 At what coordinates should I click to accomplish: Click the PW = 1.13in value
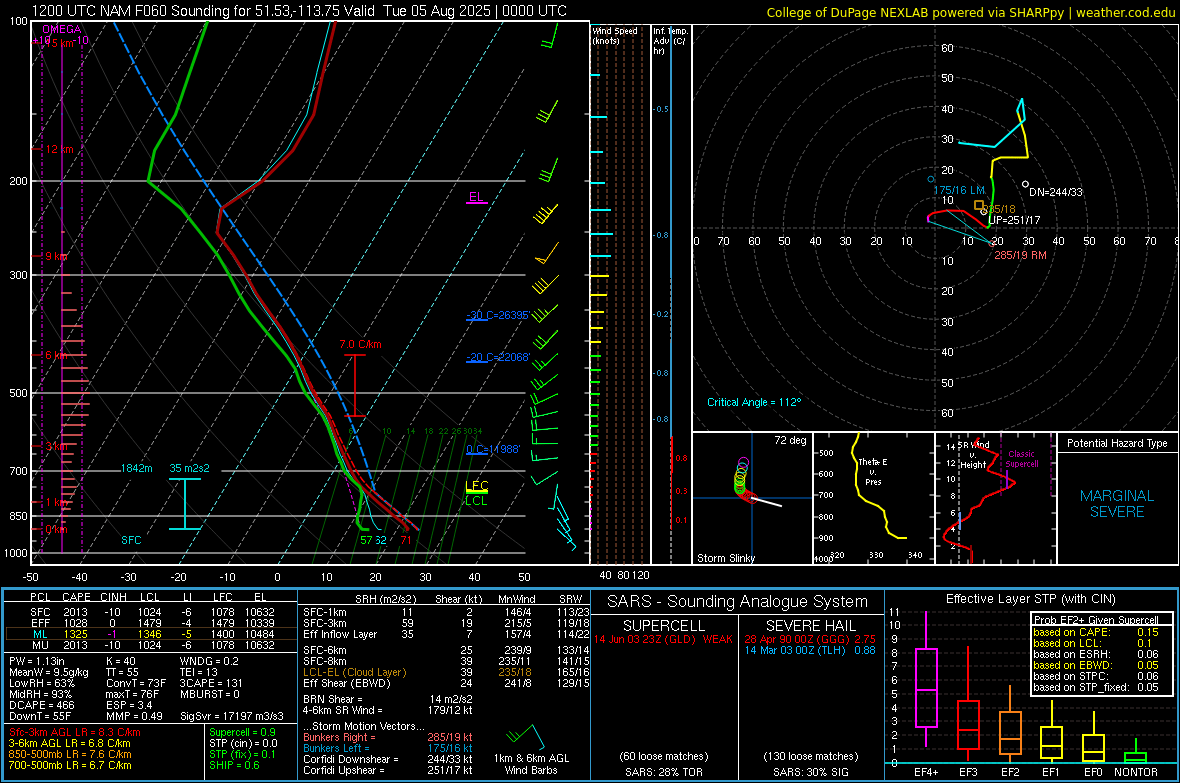tap(41, 661)
